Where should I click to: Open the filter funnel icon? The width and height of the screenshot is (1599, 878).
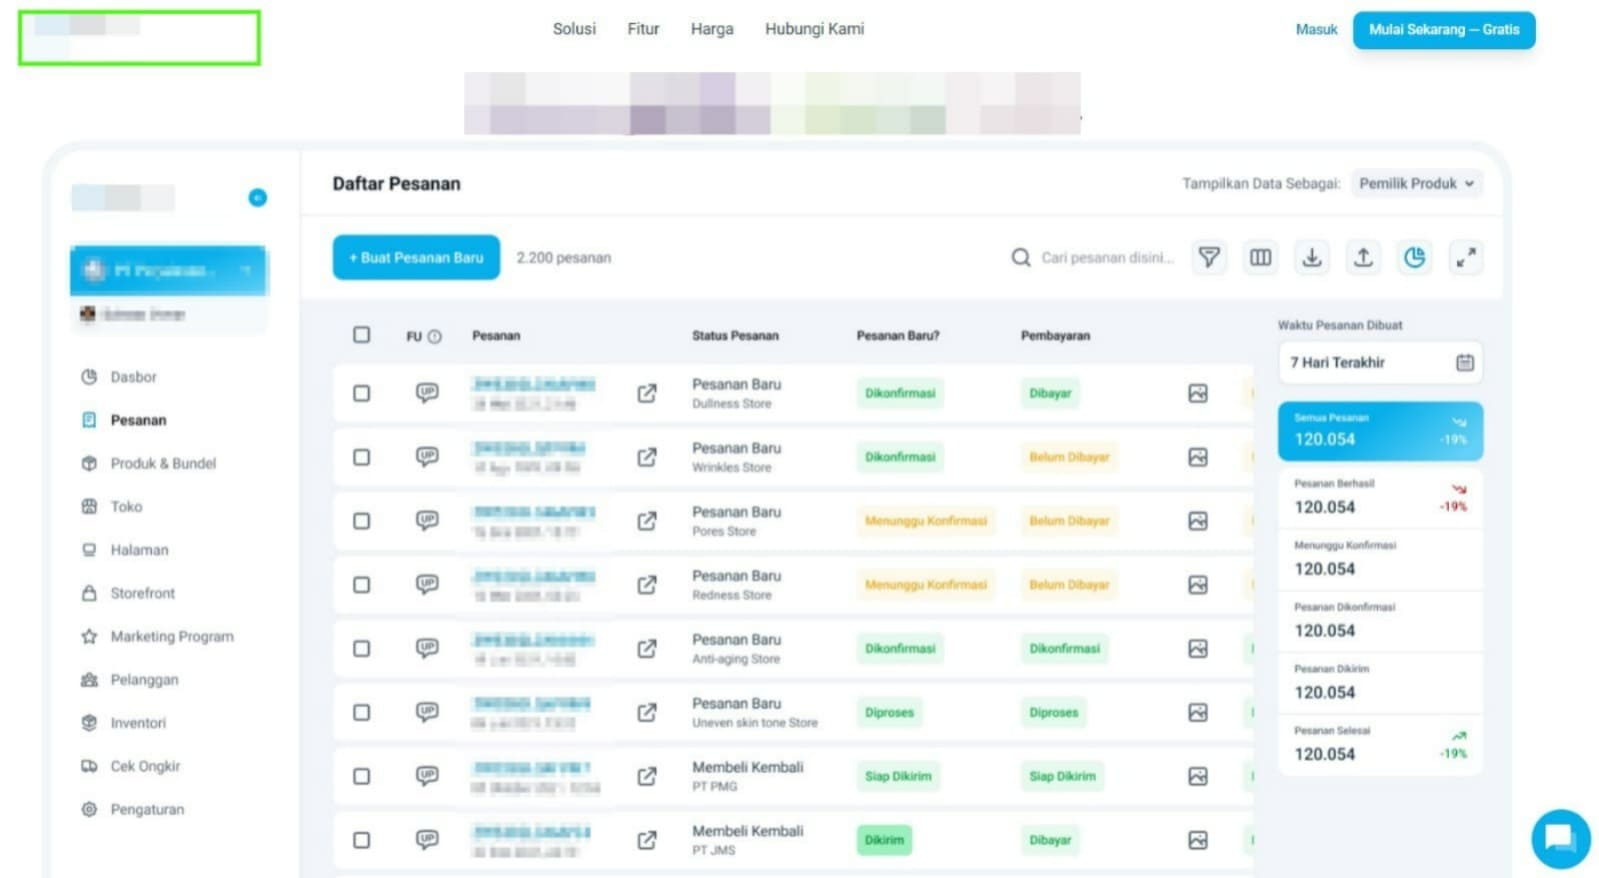pos(1209,258)
